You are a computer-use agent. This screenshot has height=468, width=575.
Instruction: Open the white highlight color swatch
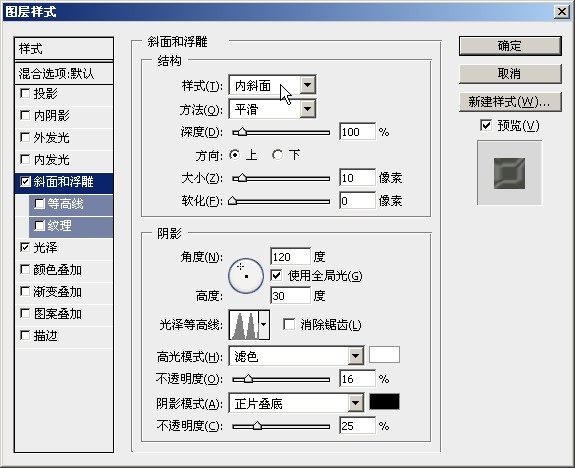384,355
